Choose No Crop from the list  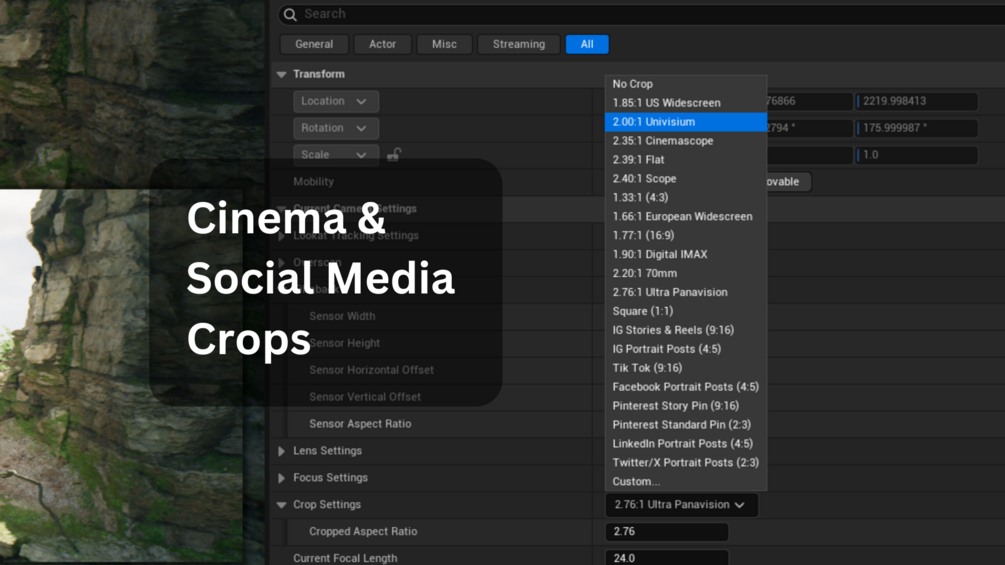coord(686,84)
